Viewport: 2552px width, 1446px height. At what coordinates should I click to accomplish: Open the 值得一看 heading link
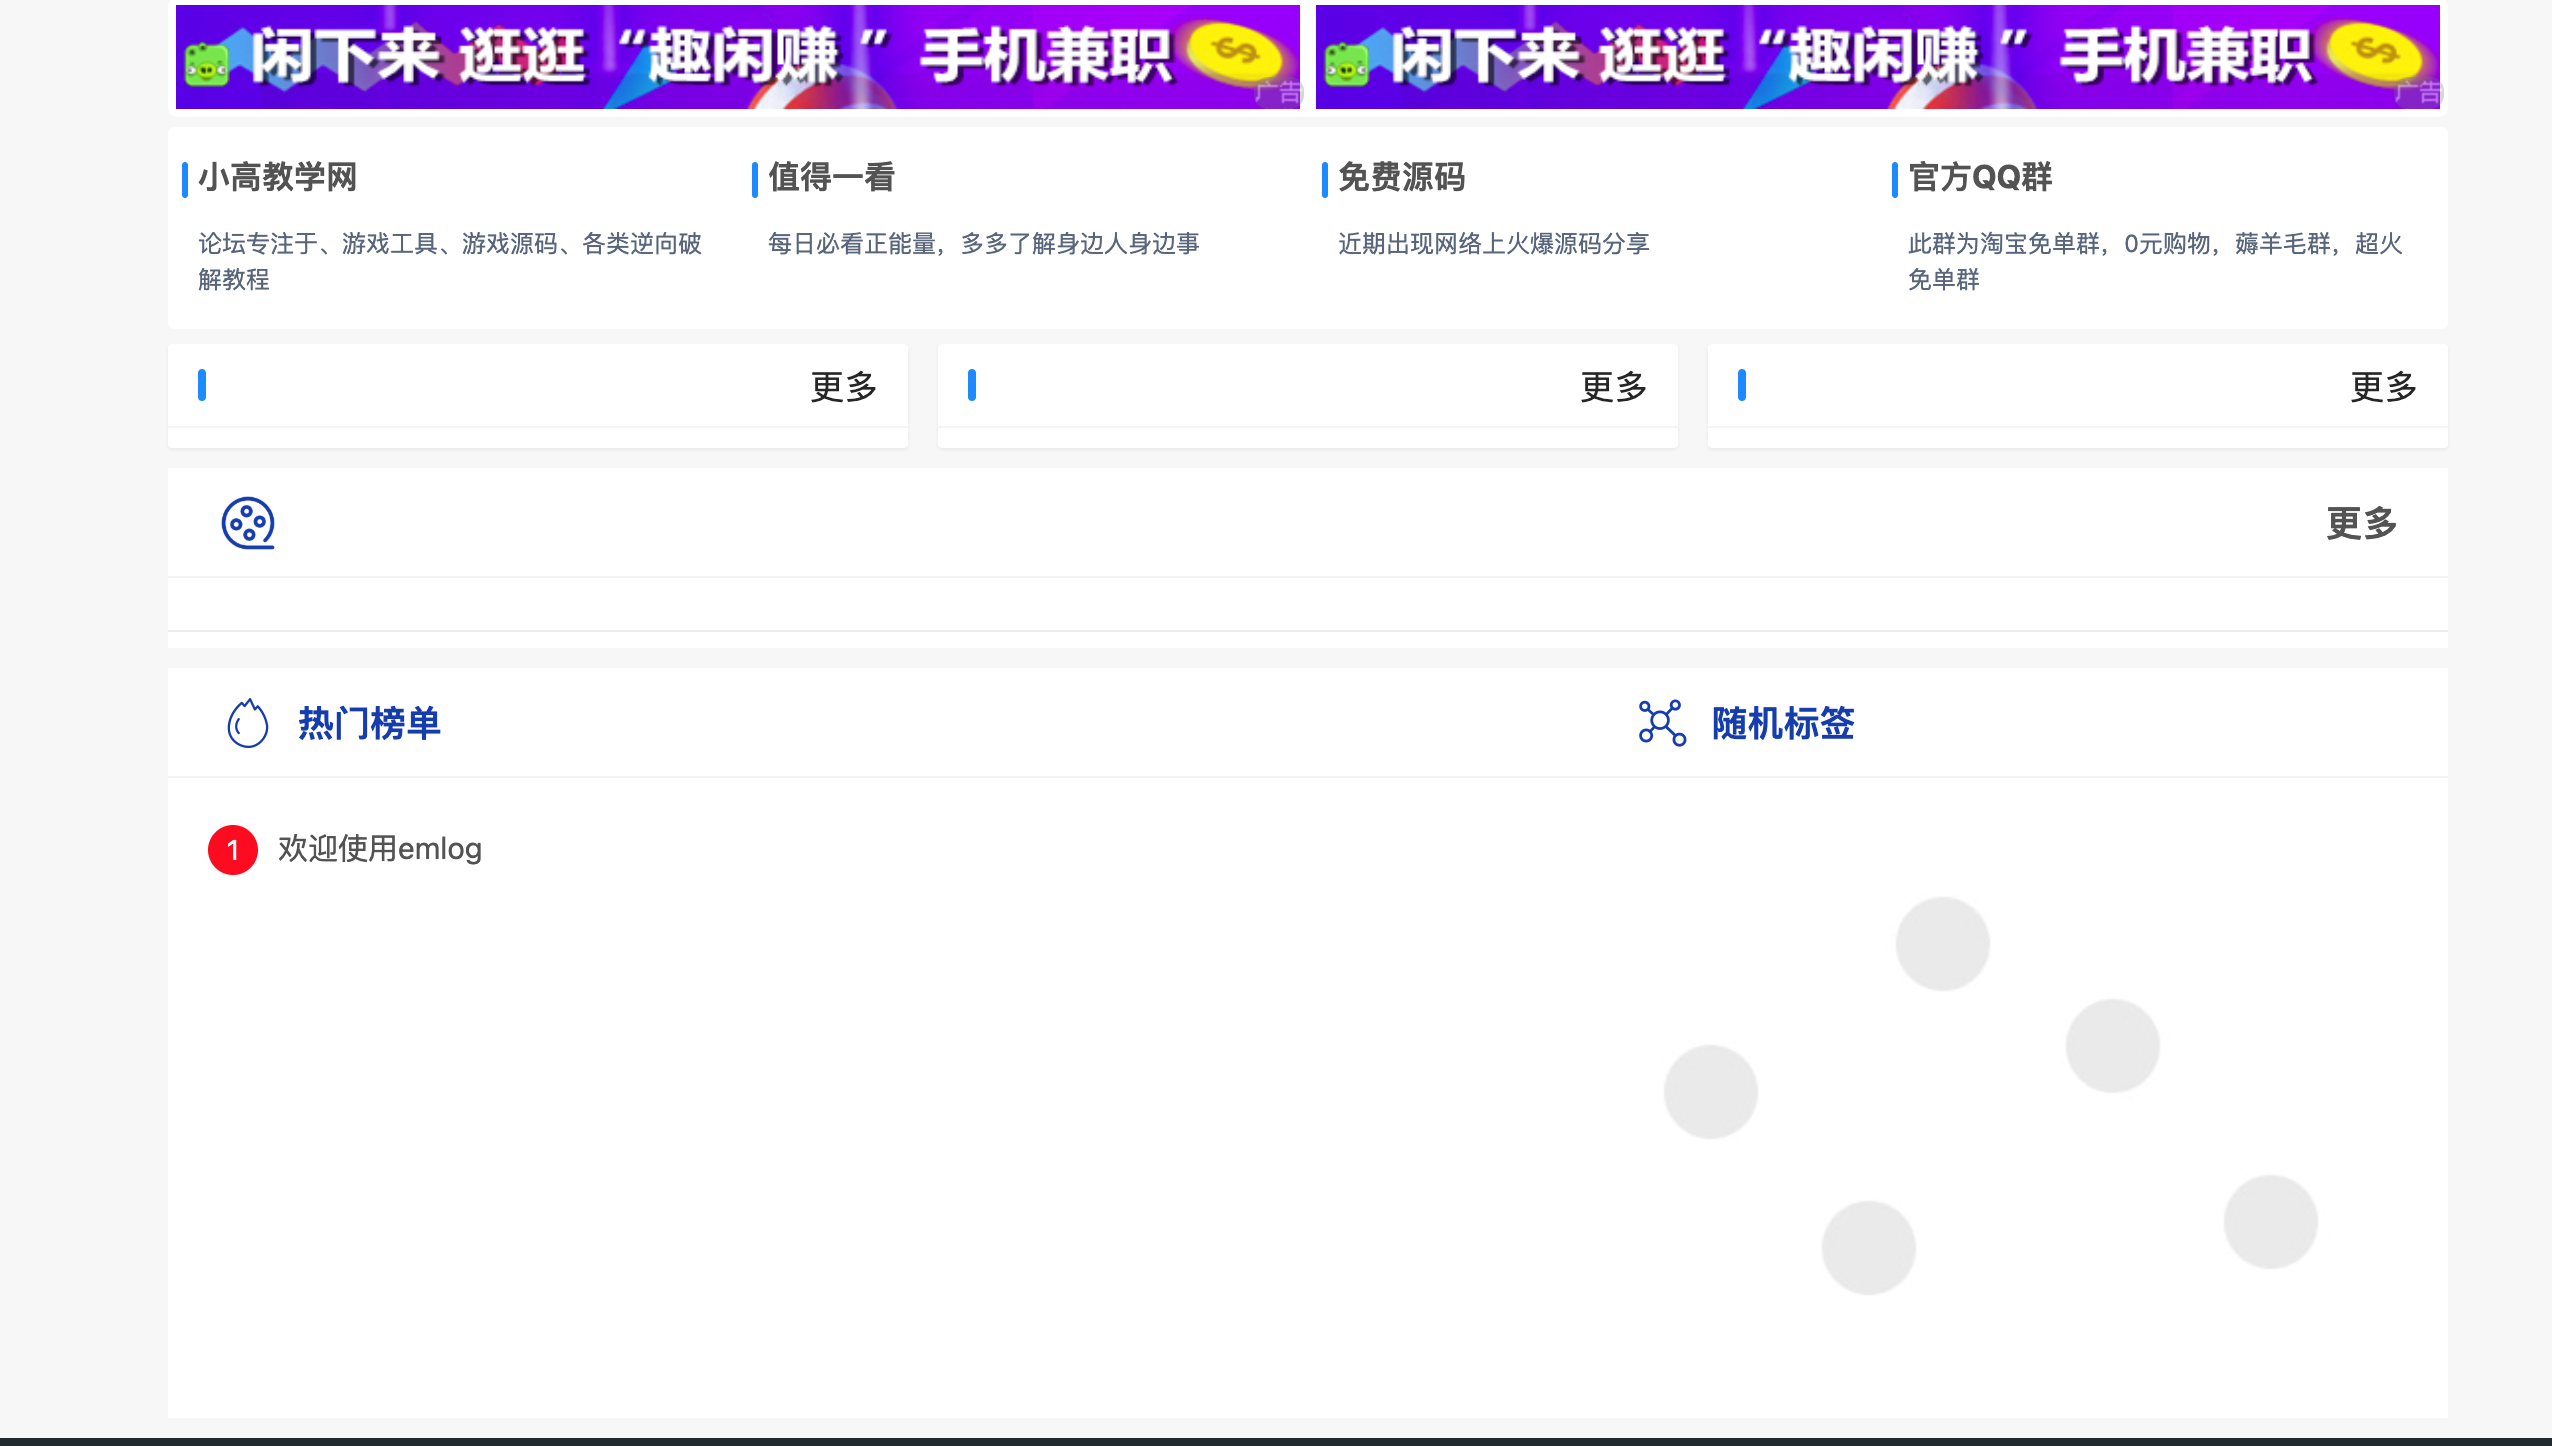coord(831,177)
